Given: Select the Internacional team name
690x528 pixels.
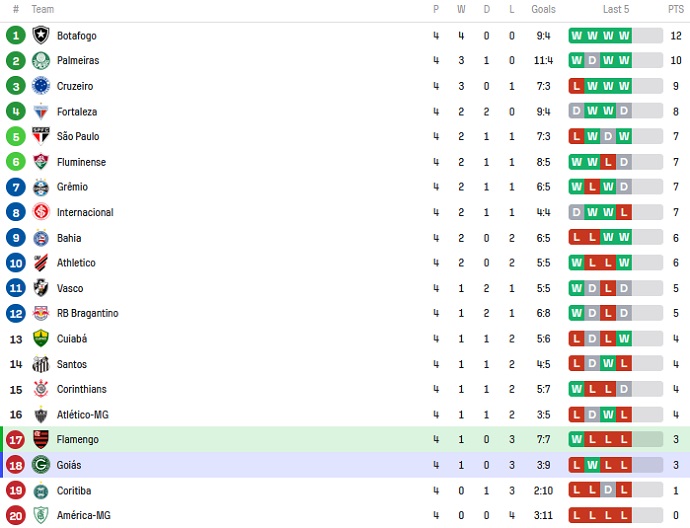Looking at the screenshot, I should [85, 212].
